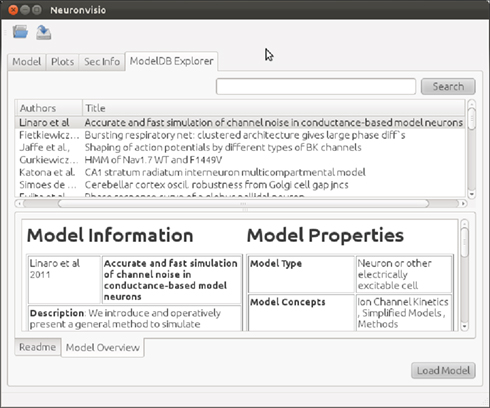This screenshot has width=490, height=408.
Task: Switch to the Model tab
Action: [27, 62]
